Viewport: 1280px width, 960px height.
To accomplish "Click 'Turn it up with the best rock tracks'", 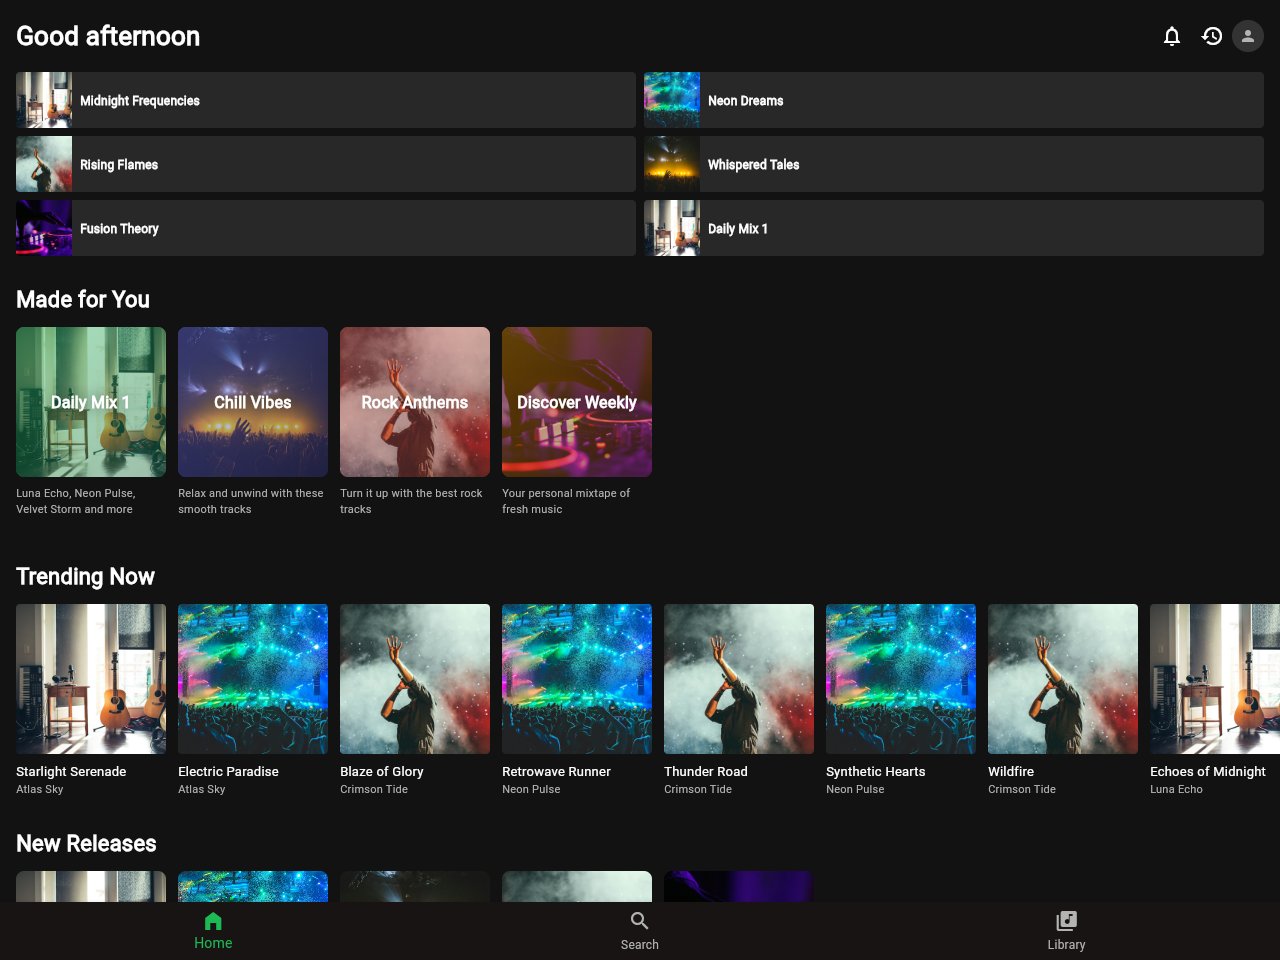I will point(411,501).
